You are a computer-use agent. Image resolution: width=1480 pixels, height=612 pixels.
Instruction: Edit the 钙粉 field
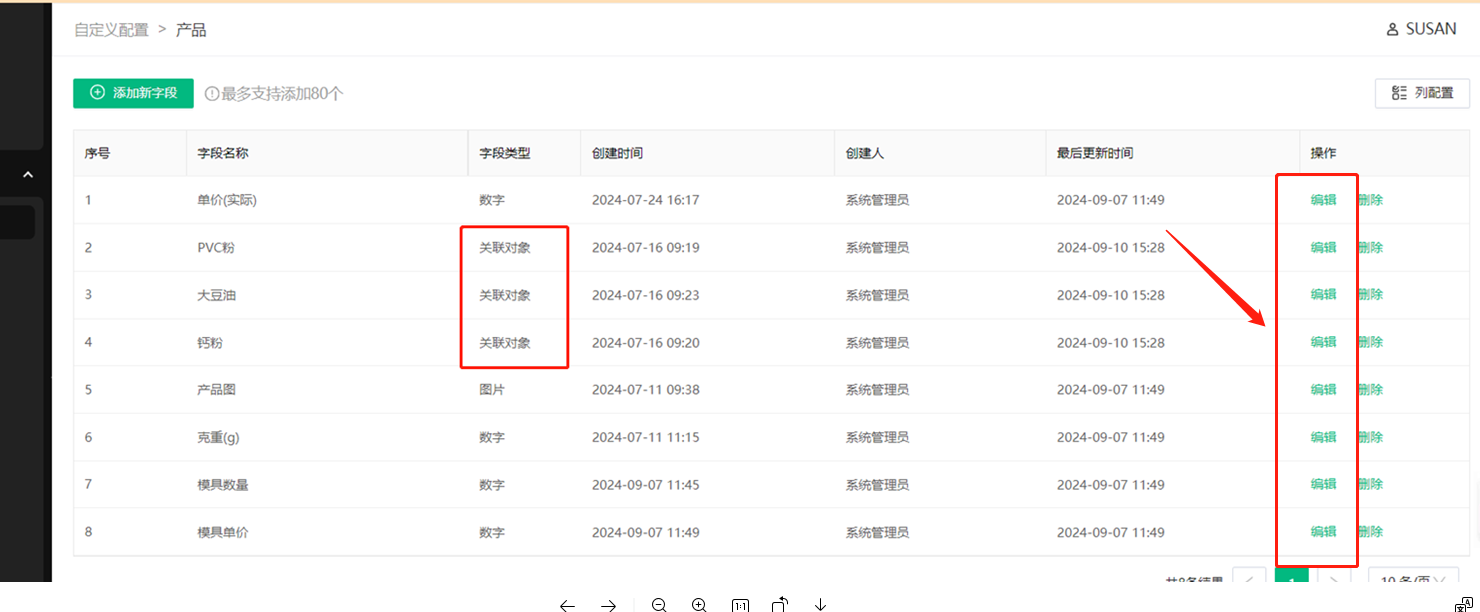(1323, 342)
